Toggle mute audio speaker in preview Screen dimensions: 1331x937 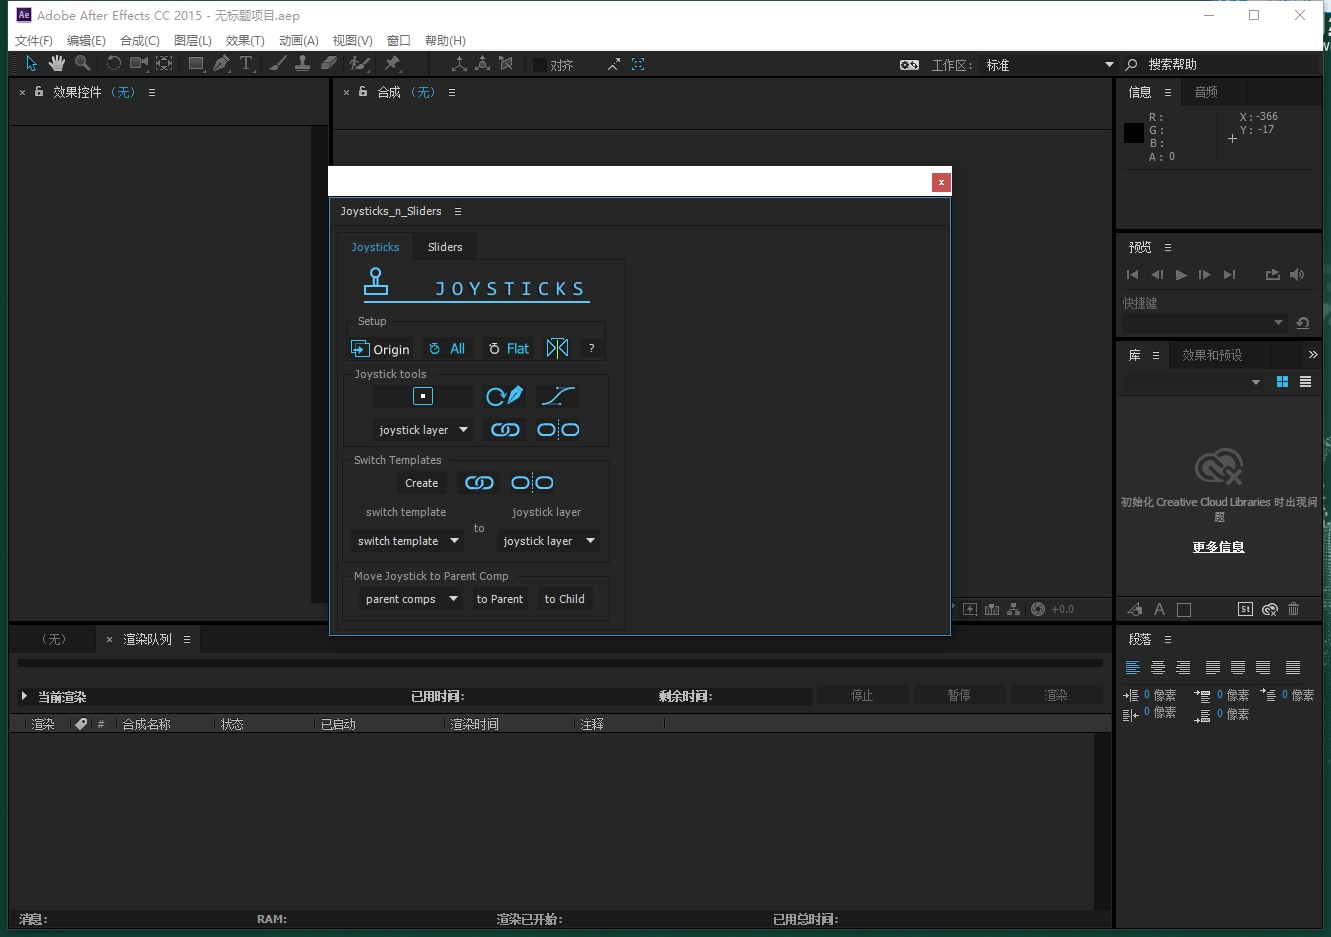click(1297, 274)
